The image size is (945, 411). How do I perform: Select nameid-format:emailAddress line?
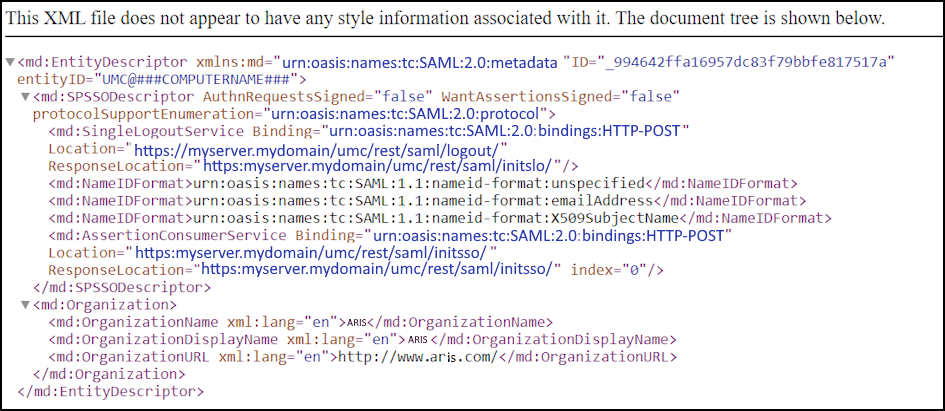pyautogui.click(x=427, y=201)
